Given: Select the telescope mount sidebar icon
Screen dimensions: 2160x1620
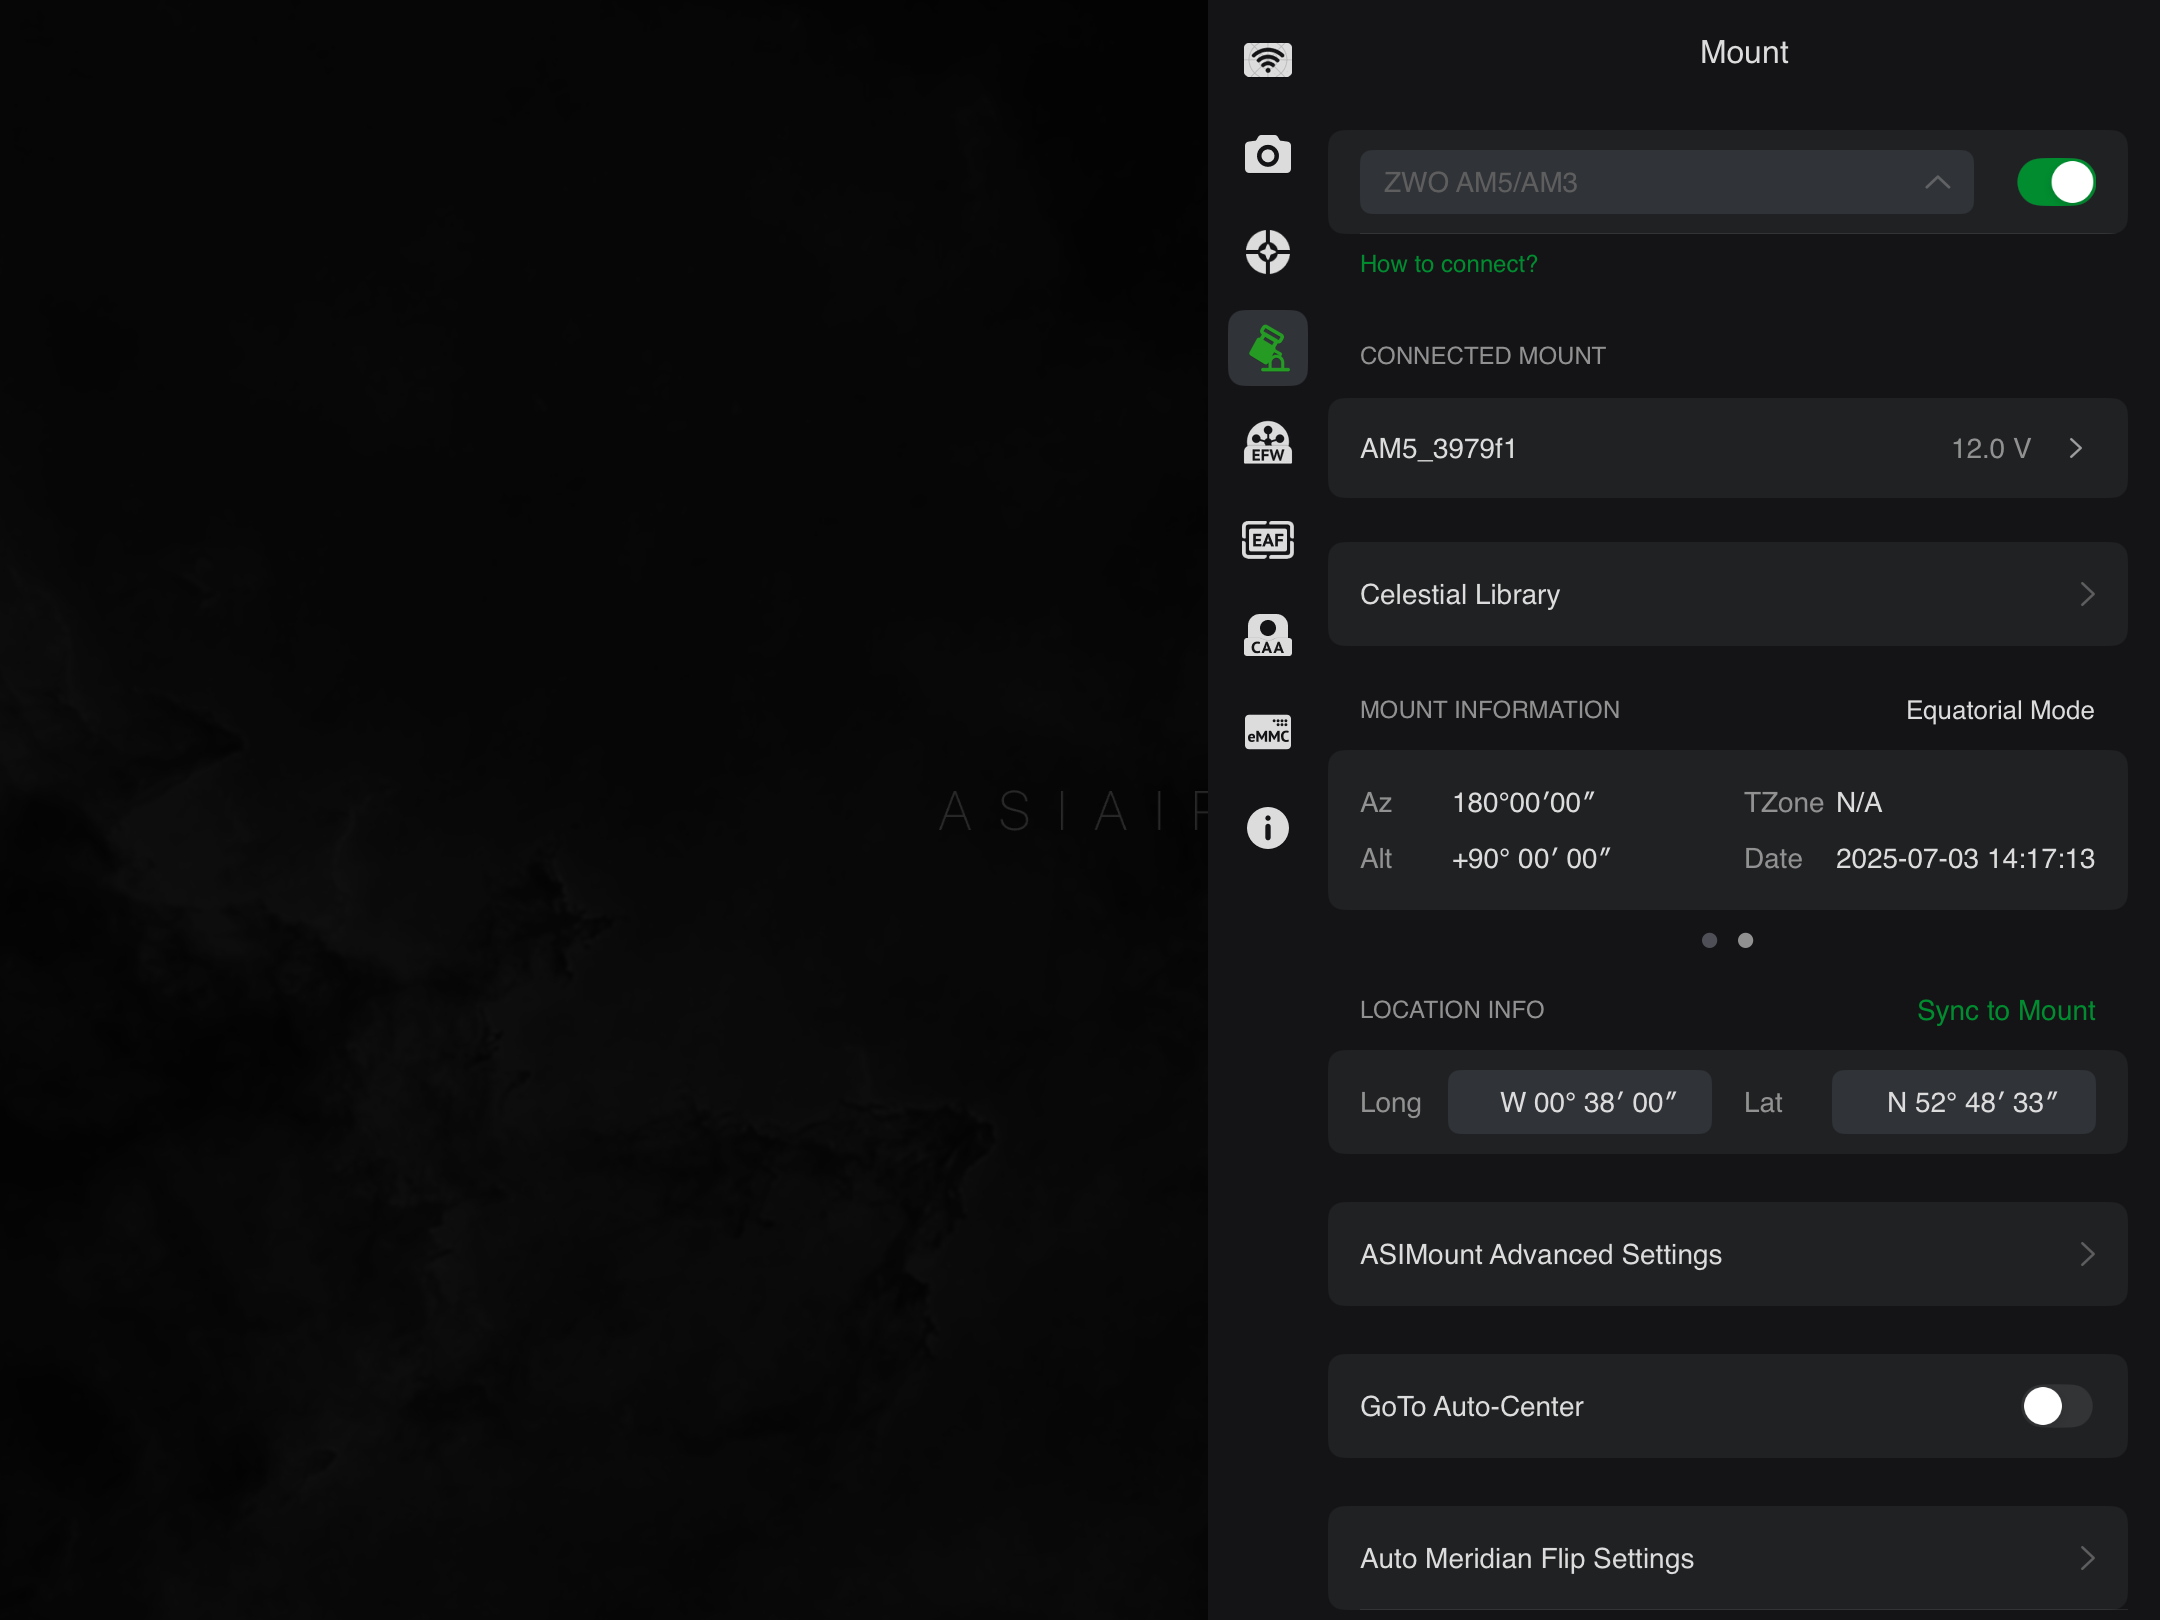Looking at the screenshot, I should click(1267, 348).
